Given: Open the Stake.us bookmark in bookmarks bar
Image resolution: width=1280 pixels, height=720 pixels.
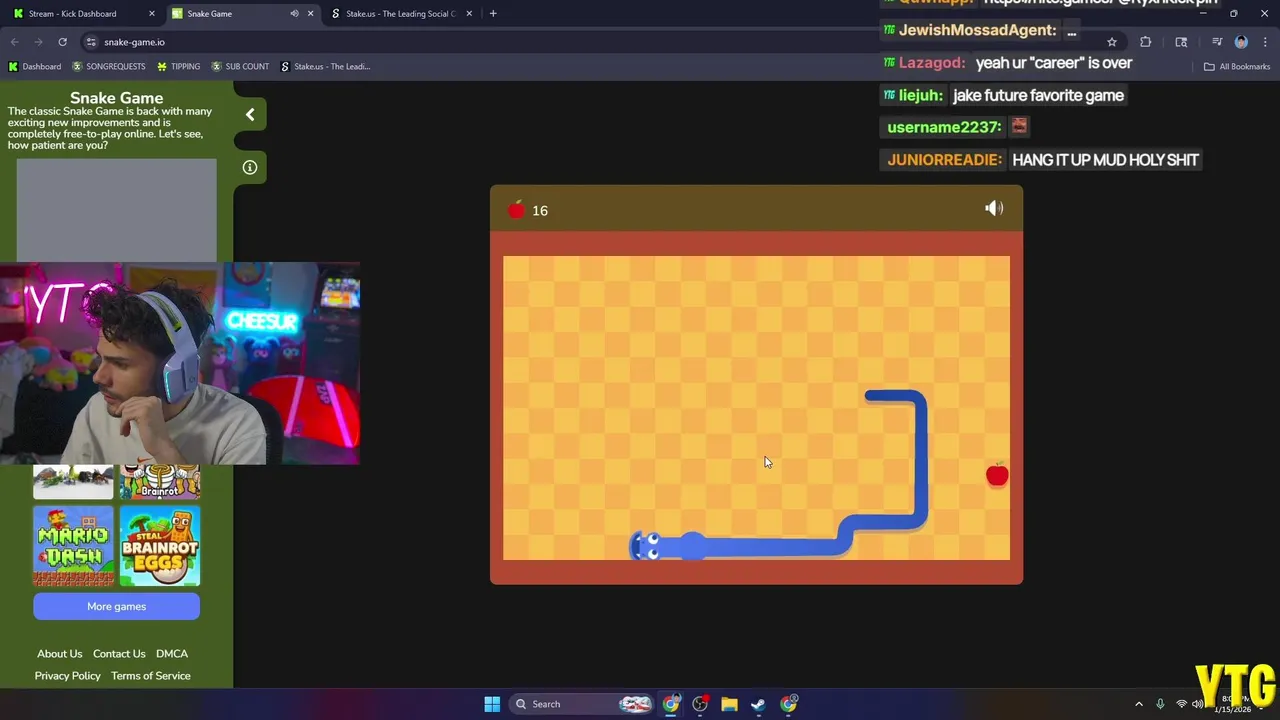Looking at the screenshot, I should click(326, 67).
